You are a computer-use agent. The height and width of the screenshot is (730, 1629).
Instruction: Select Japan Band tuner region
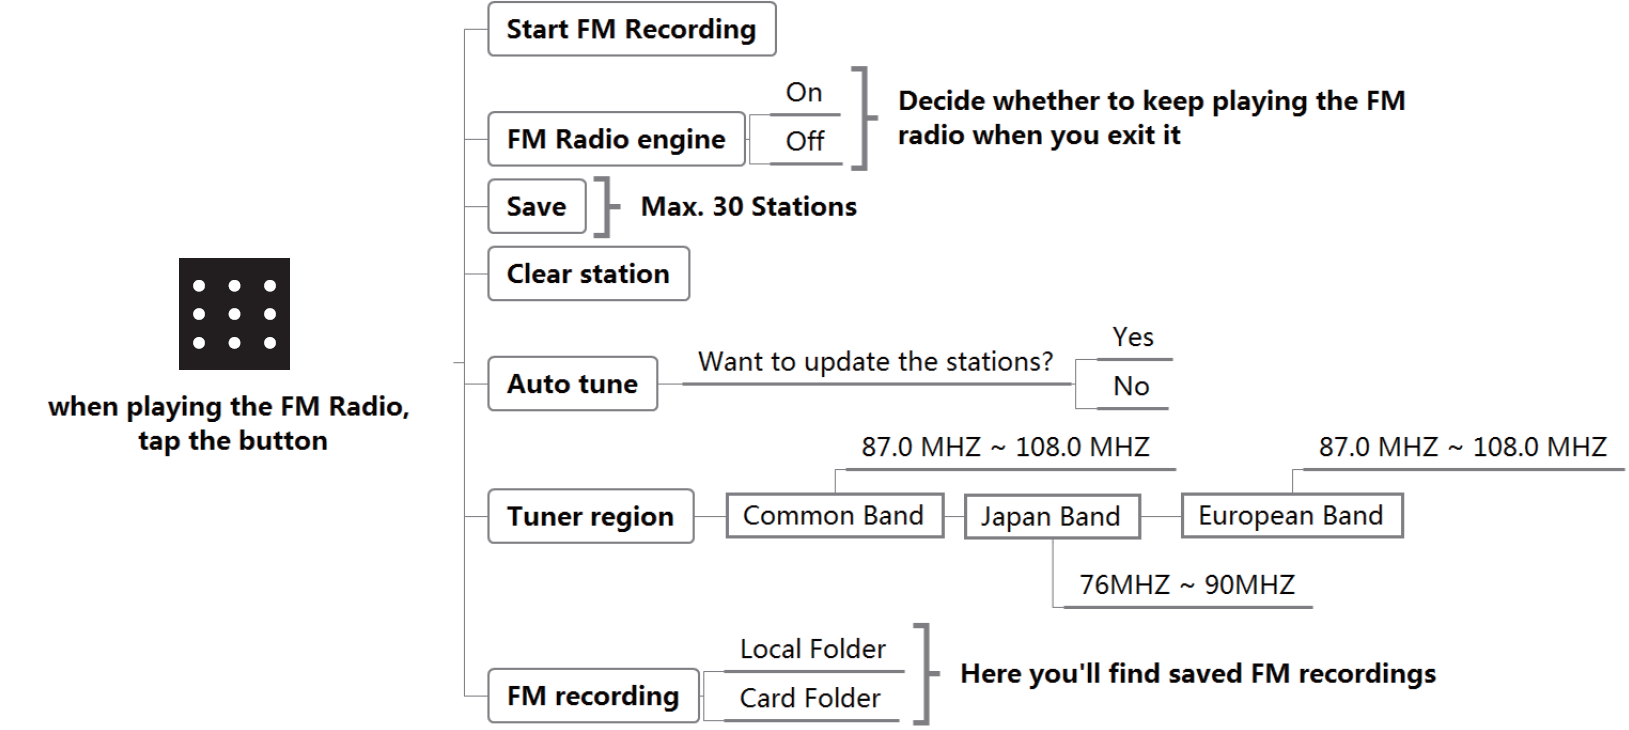[x=1050, y=517]
